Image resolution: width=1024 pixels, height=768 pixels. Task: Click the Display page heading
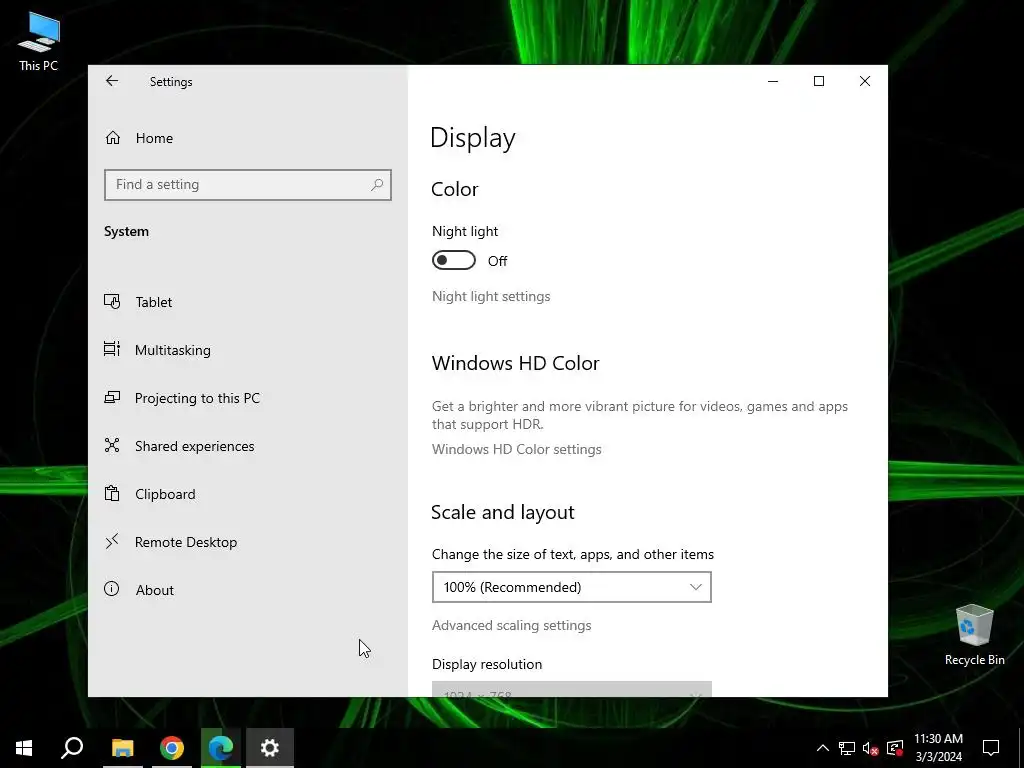[473, 138]
